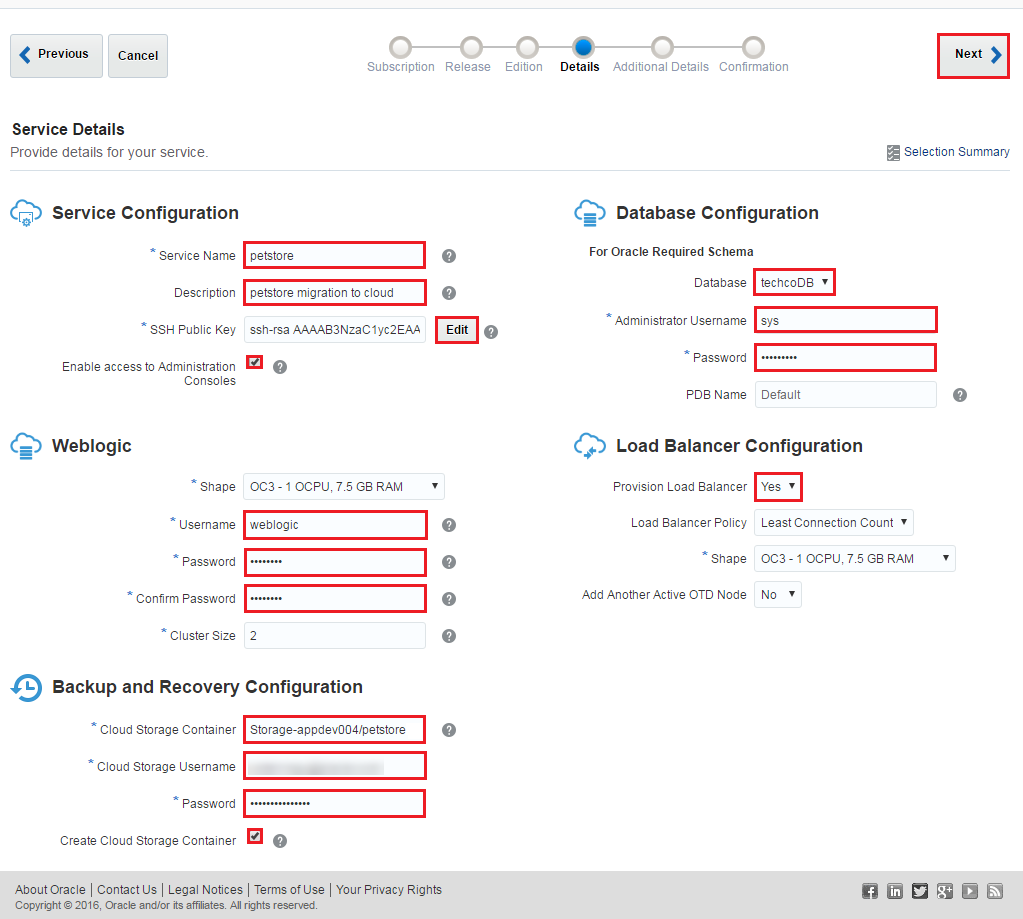This screenshot has height=919, width=1023.
Task: Click the Weblogic section cloud icon
Action: [x=26, y=446]
